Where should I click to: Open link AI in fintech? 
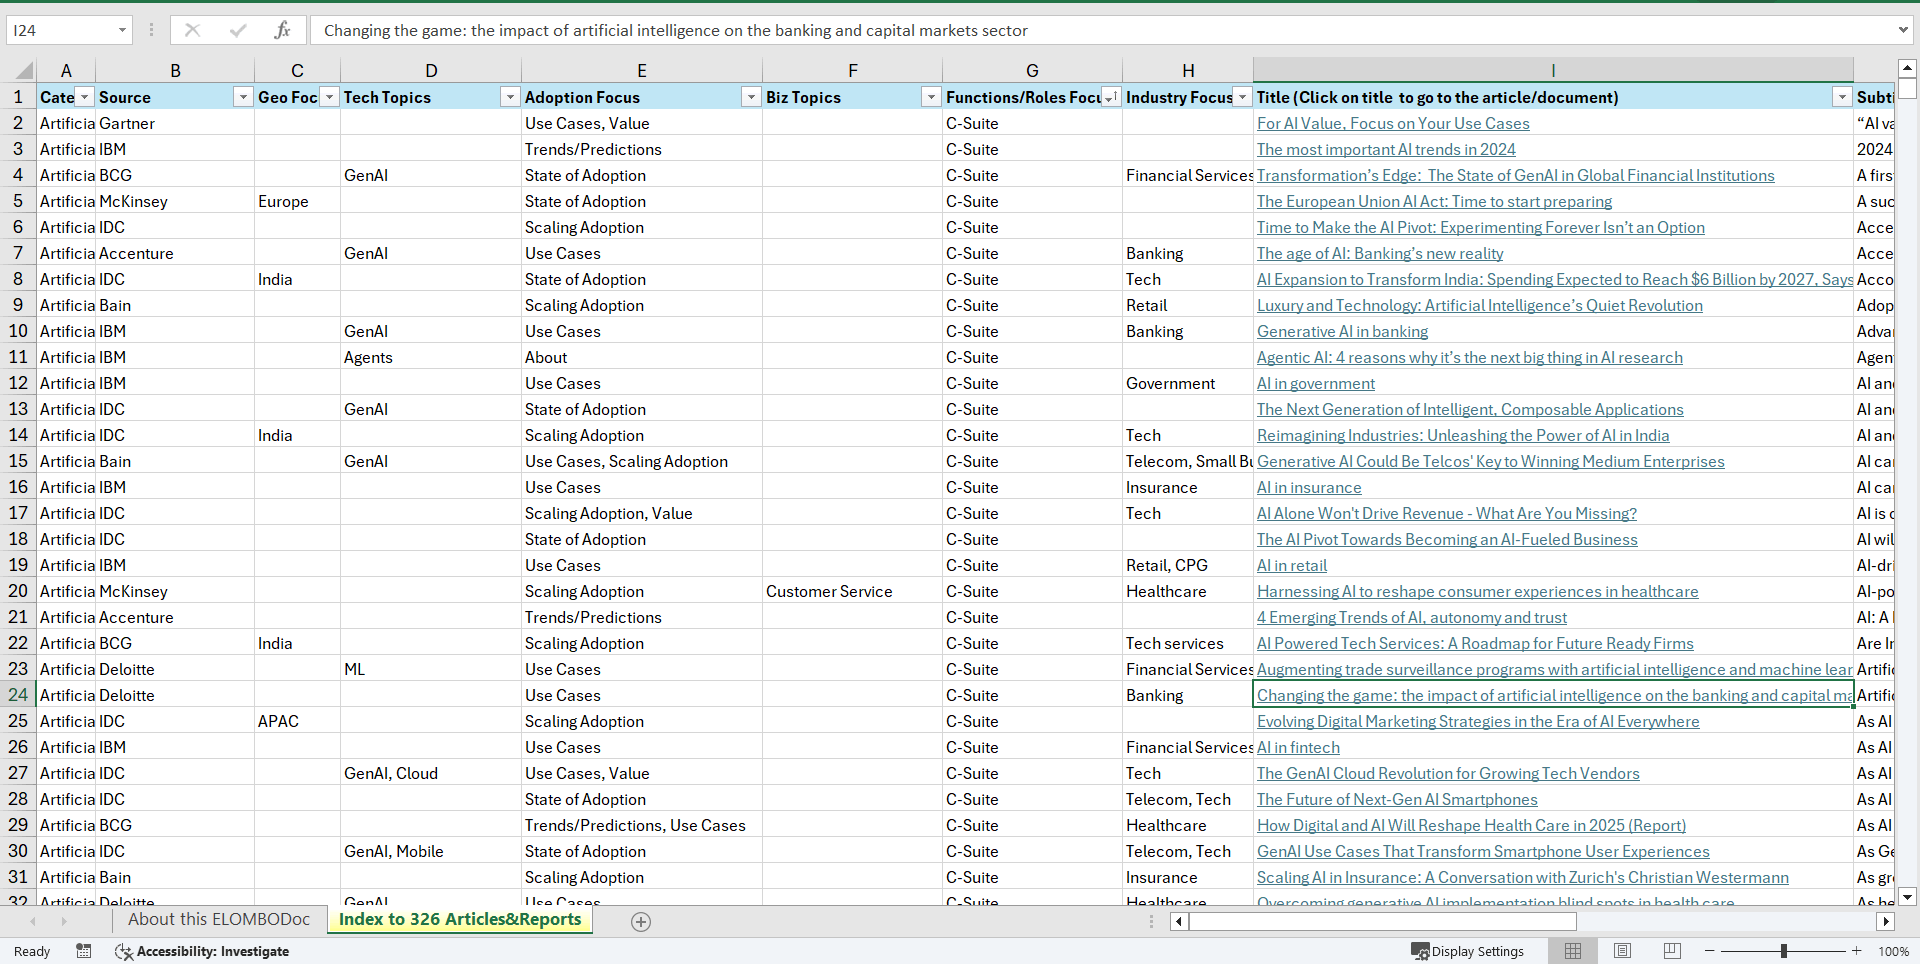[x=1298, y=748]
